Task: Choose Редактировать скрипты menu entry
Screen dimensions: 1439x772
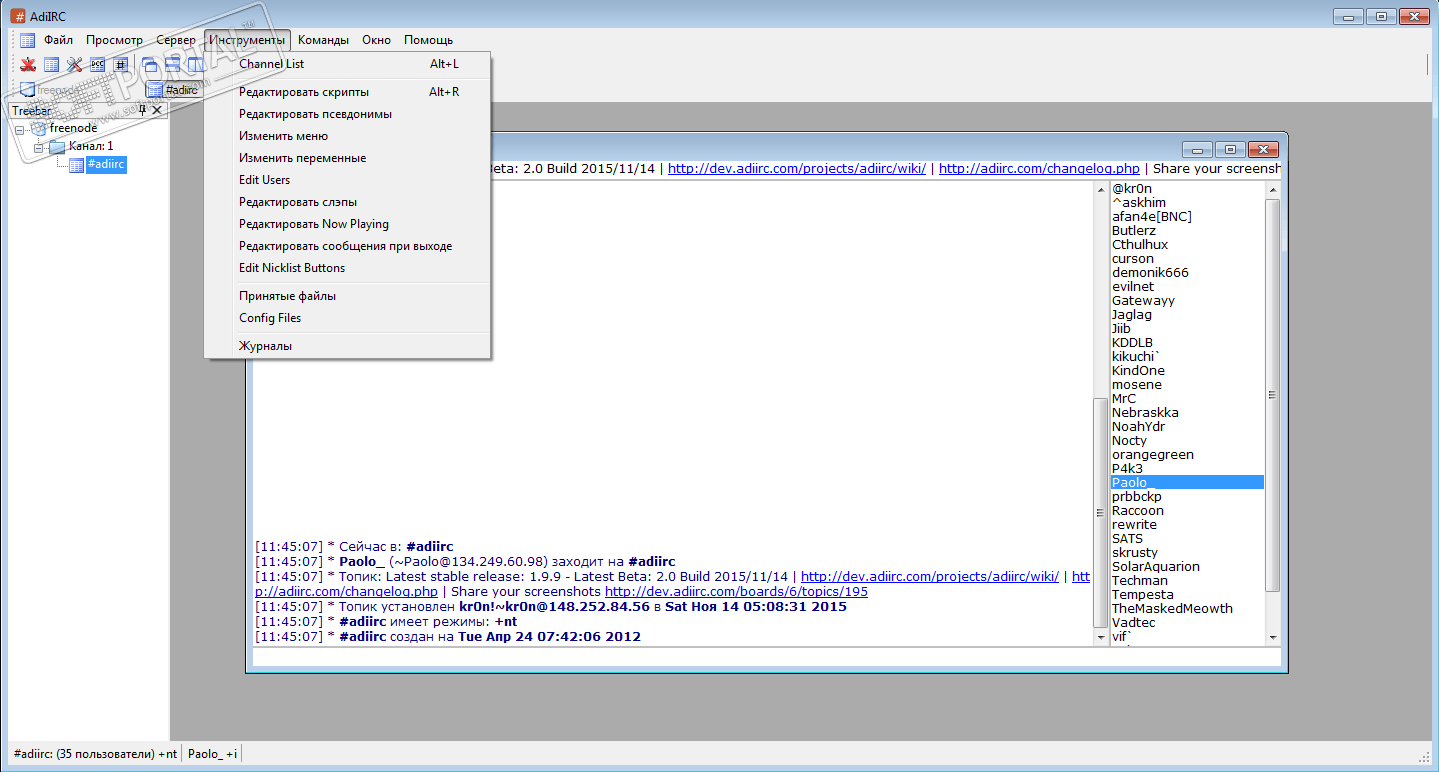Action: tap(347, 92)
